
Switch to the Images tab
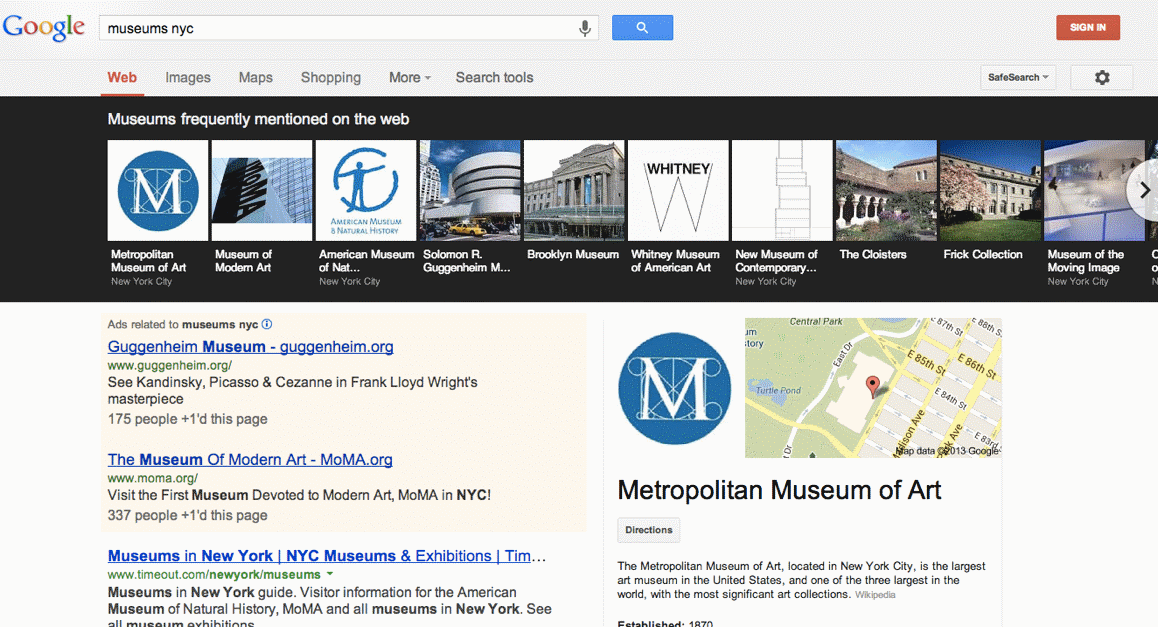coord(188,77)
